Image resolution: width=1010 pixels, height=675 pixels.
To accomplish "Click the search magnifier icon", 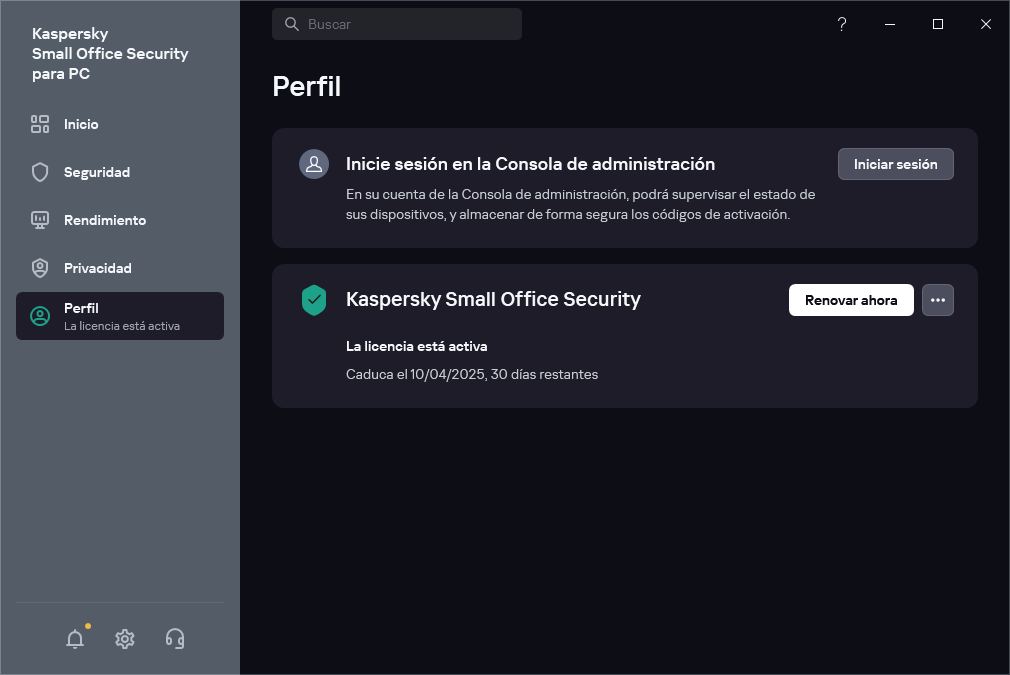I will pyautogui.click(x=290, y=23).
